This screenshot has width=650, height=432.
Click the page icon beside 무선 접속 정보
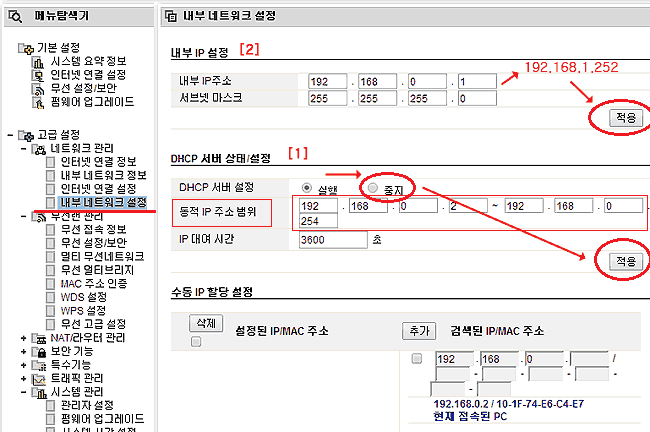[51, 230]
